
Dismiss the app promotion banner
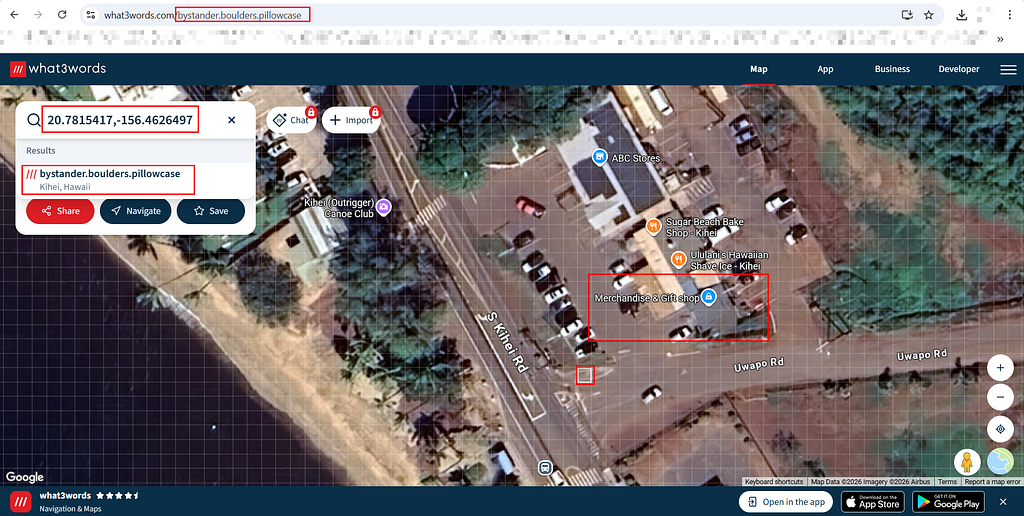pyautogui.click(x=1003, y=502)
